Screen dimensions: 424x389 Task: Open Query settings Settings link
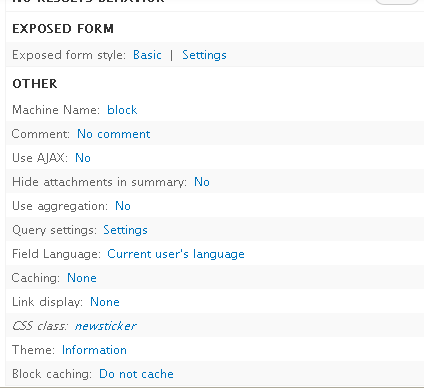tap(125, 230)
